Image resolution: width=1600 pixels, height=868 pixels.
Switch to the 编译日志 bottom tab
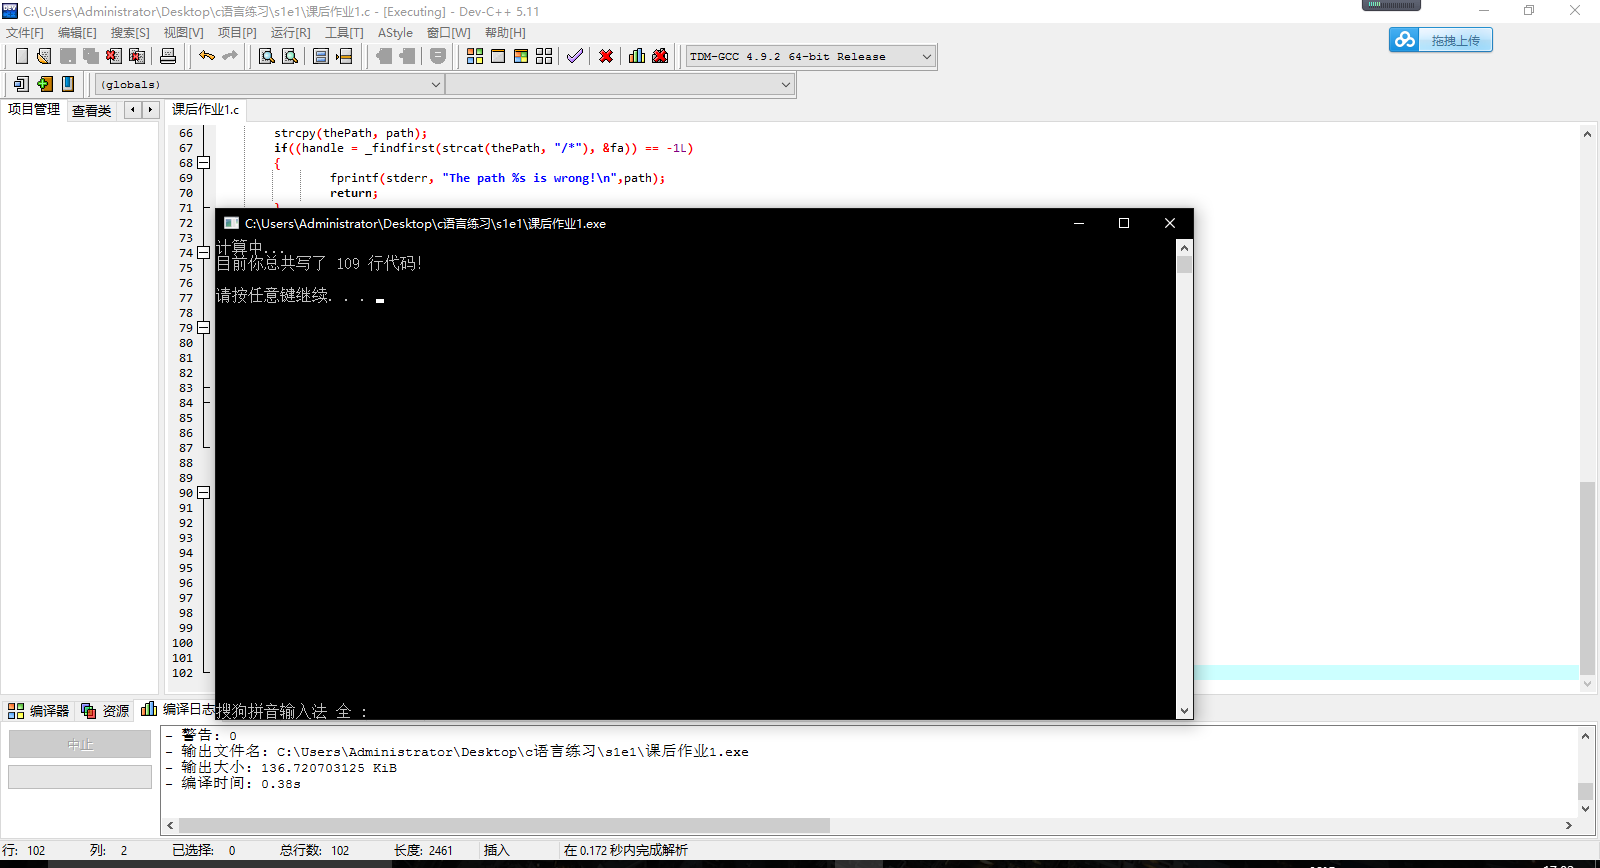[x=177, y=709]
